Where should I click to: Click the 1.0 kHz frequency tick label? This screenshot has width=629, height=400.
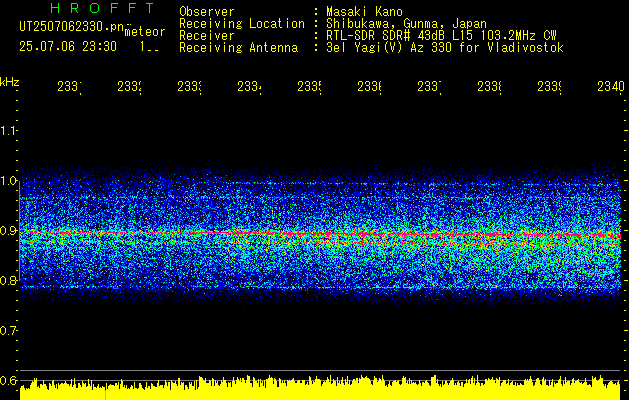point(8,181)
